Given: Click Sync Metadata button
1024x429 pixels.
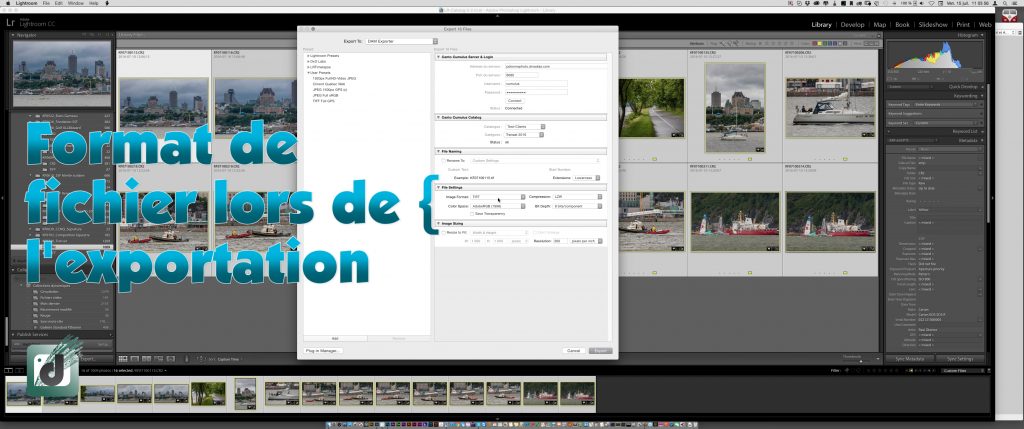Looking at the screenshot, I should pos(909,358).
